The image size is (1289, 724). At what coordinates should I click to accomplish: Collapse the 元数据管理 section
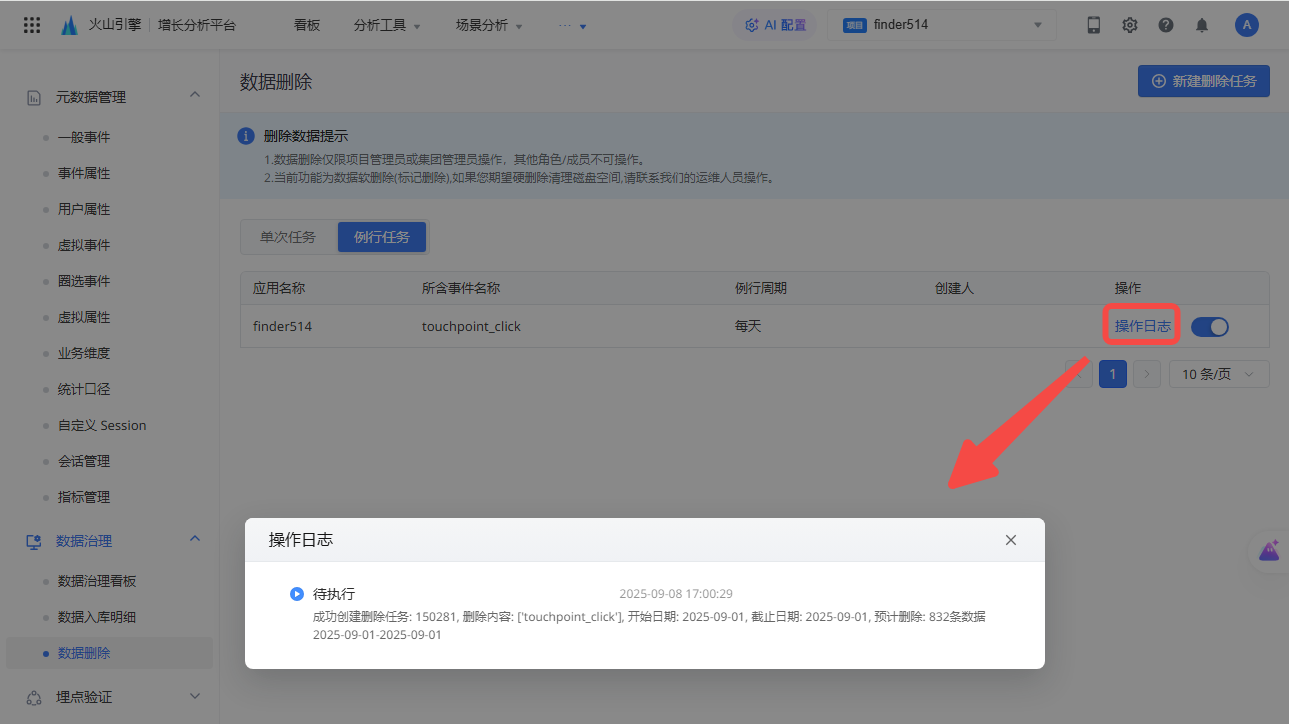195,95
